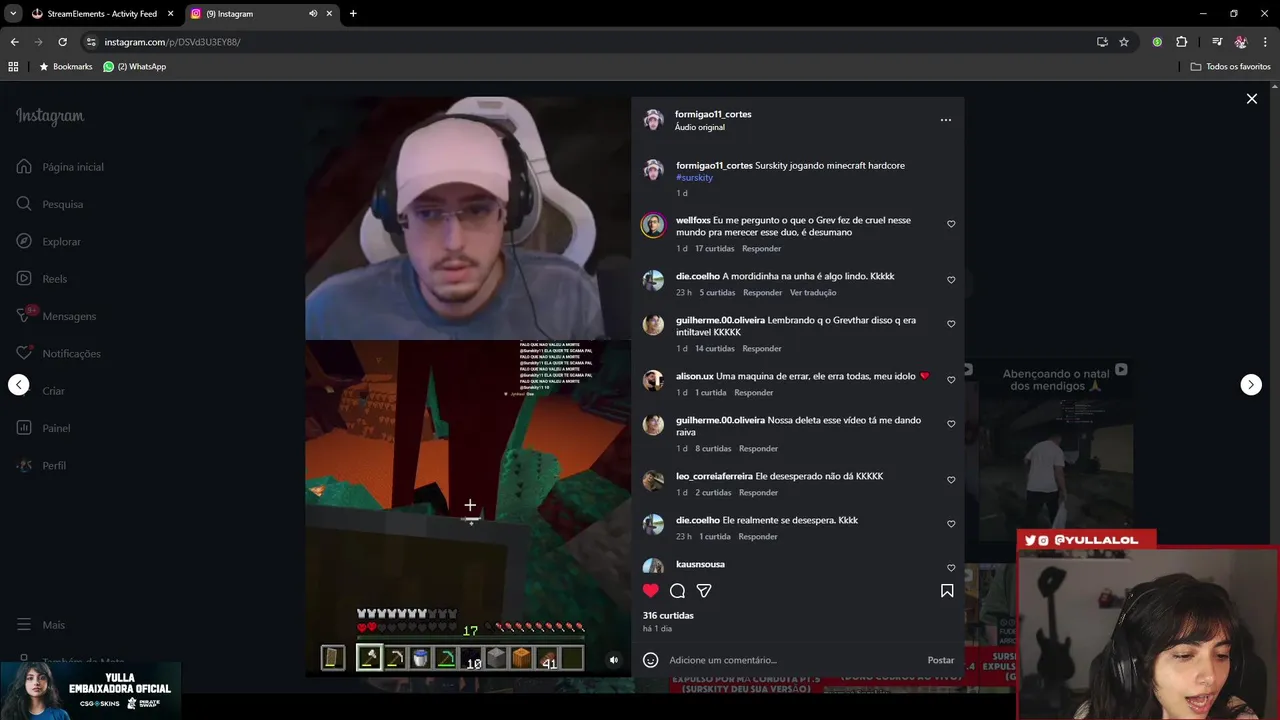Open the Mais menu
This screenshot has height=720, width=1280.
(x=41, y=625)
